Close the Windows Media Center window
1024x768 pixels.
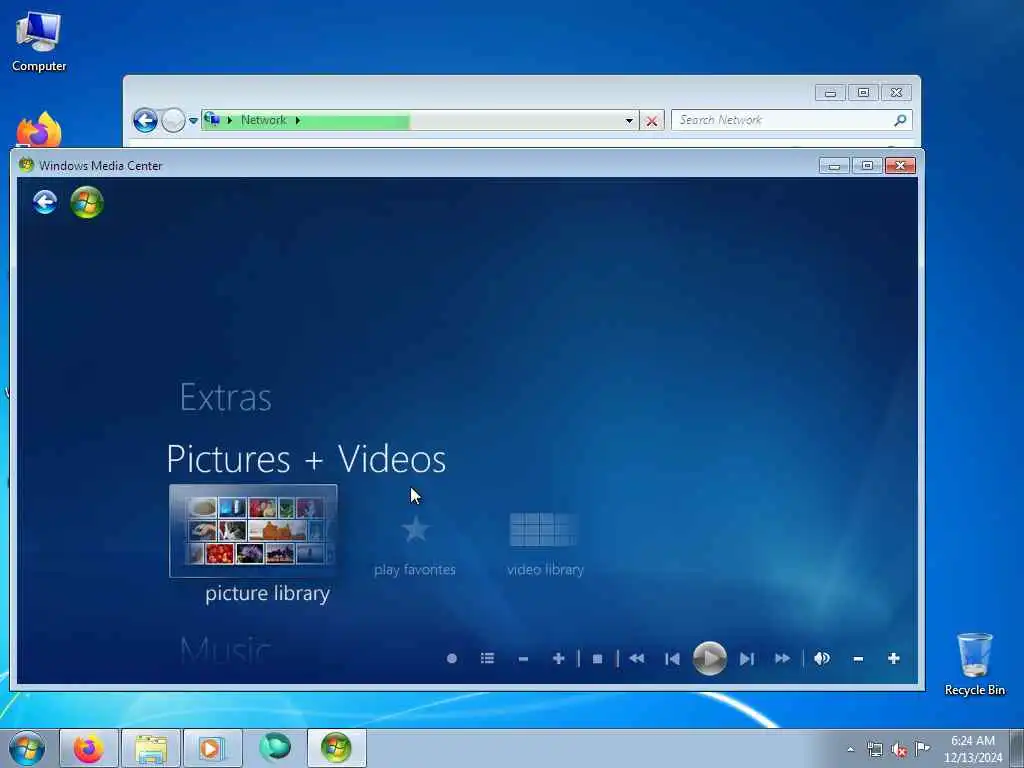901,166
